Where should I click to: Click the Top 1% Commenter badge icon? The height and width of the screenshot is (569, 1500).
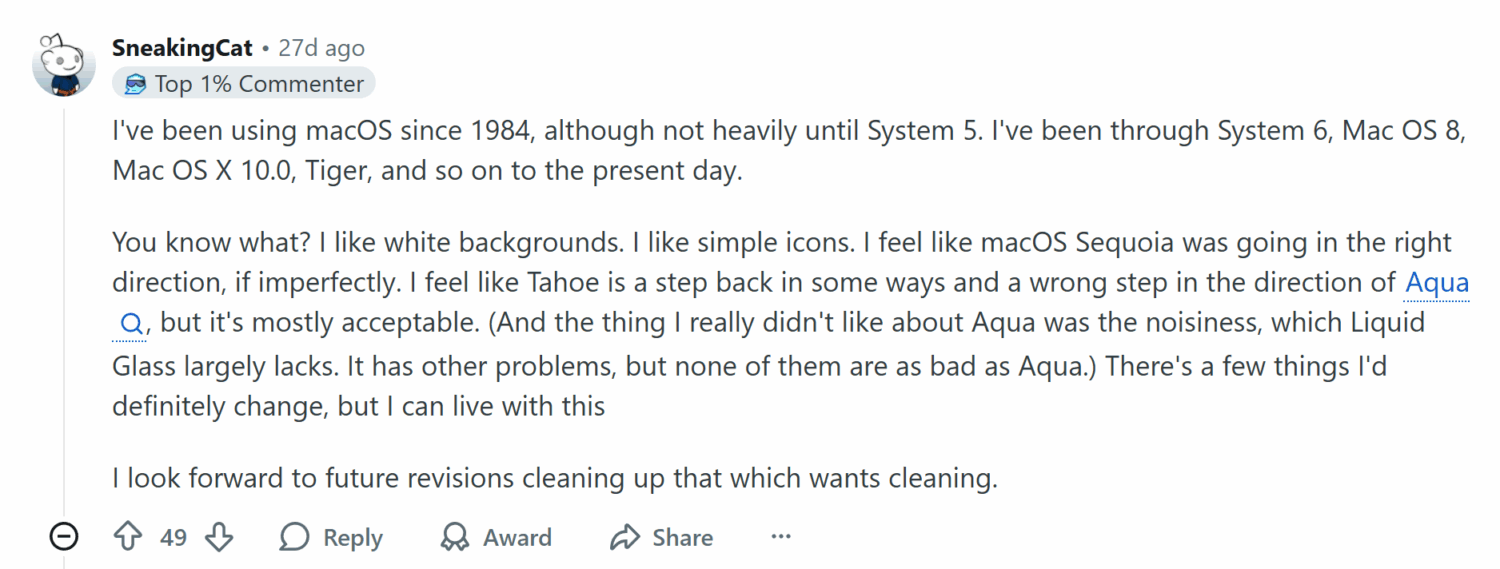(x=135, y=84)
